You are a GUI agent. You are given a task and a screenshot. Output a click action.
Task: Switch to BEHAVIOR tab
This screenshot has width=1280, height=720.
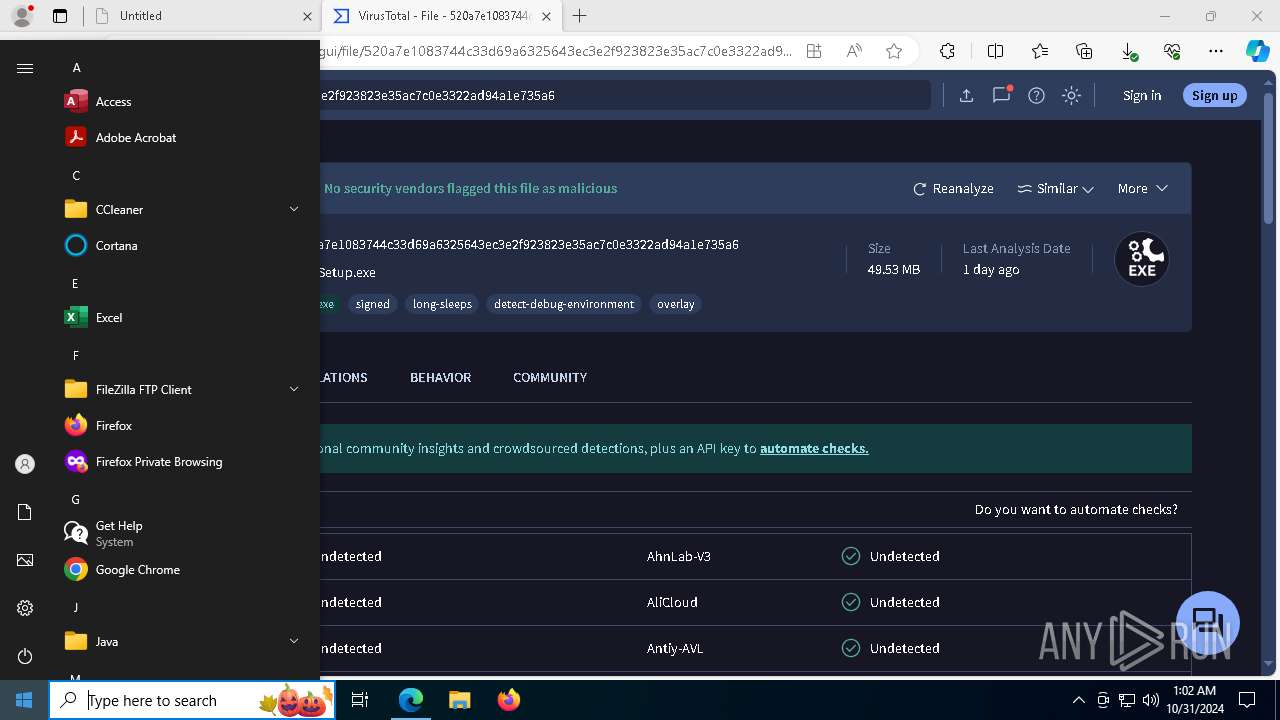[x=440, y=377]
